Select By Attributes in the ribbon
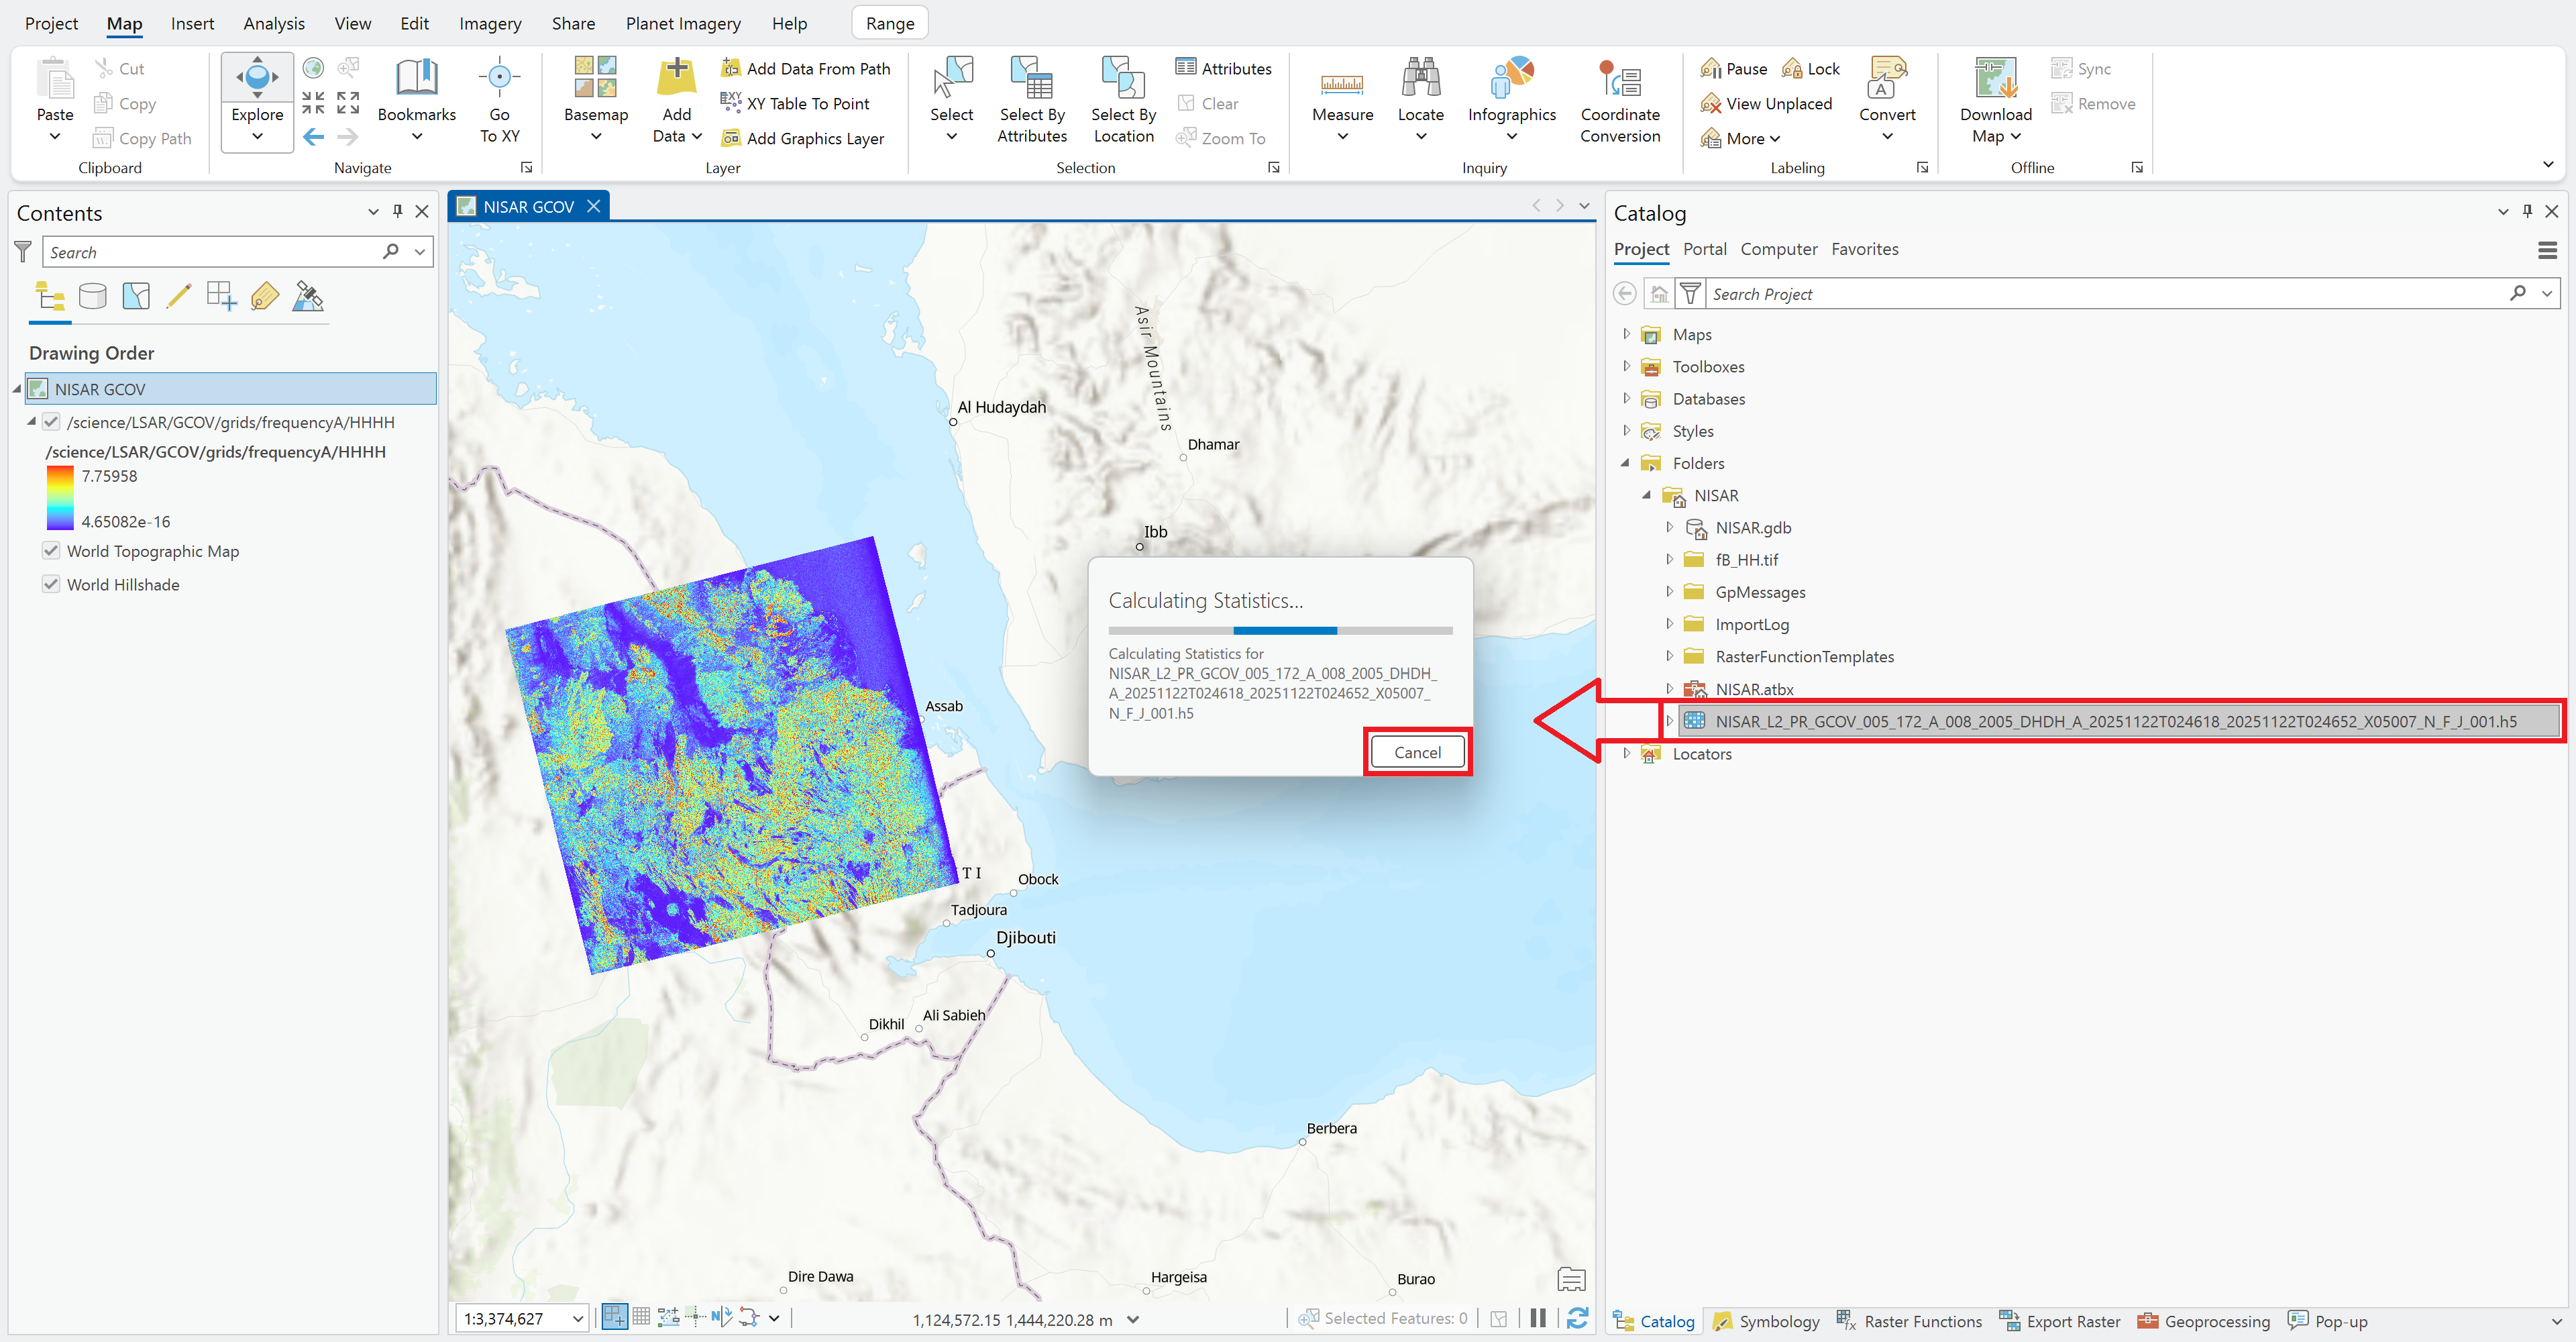Viewport: 2576px width, 1342px height. click(x=1032, y=100)
